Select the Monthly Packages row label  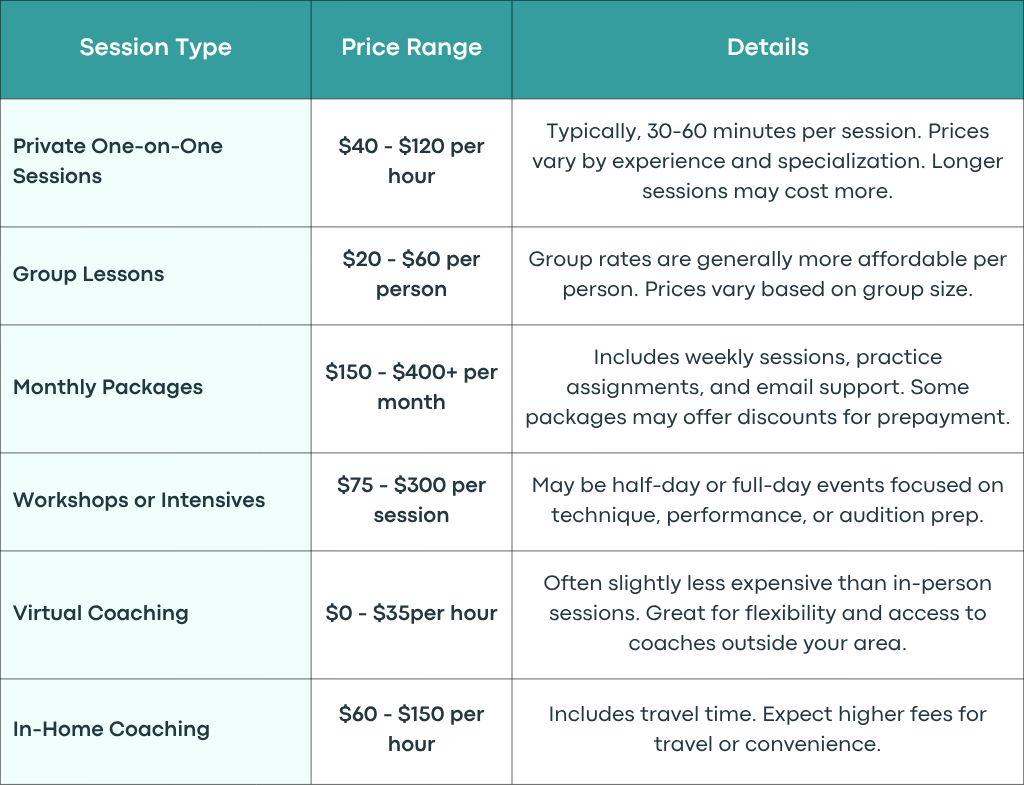pos(108,387)
